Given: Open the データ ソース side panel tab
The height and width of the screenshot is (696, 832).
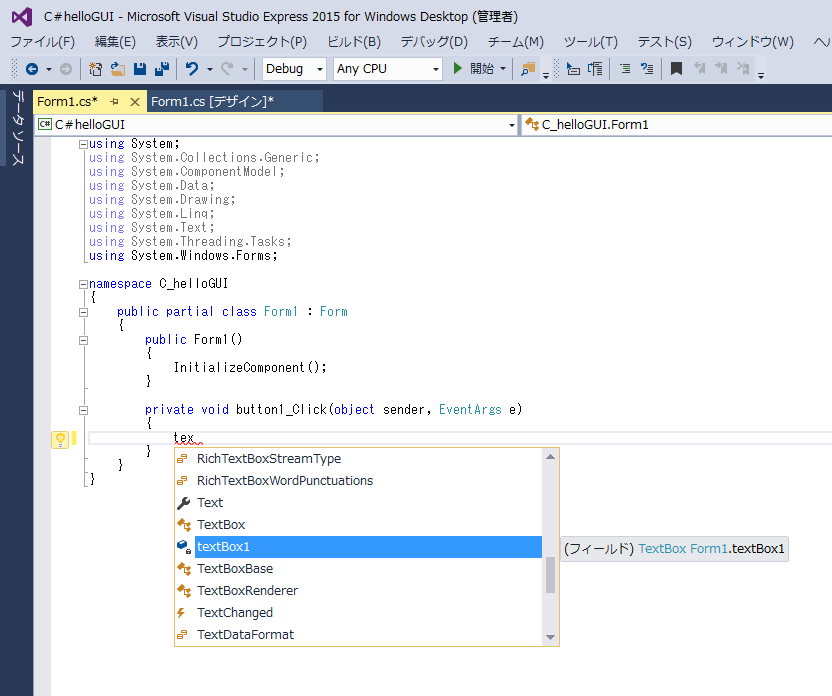Looking at the screenshot, I should tap(18, 128).
